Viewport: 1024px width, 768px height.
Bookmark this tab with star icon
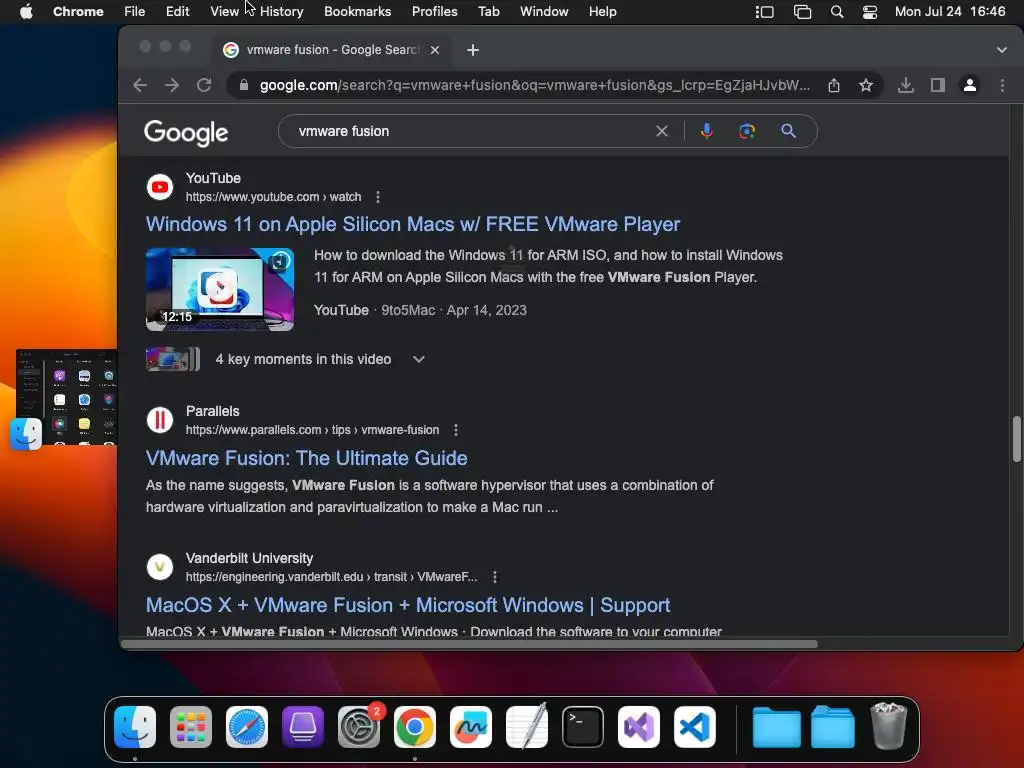coord(866,85)
